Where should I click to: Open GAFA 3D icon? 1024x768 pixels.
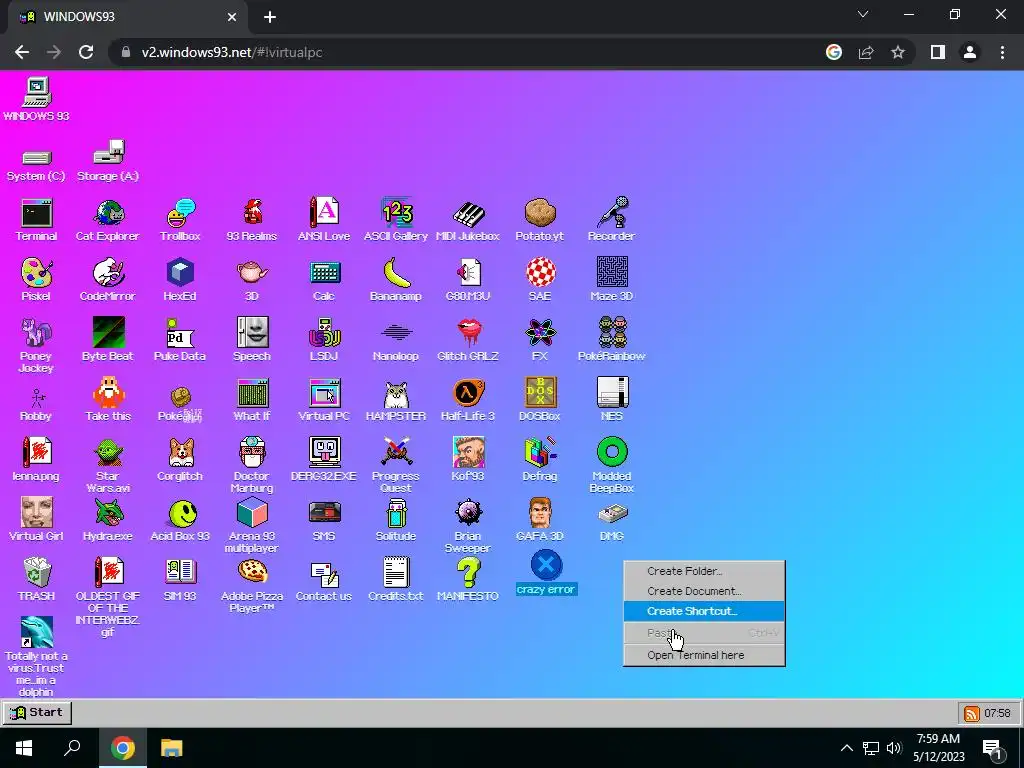pyautogui.click(x=539, y=520)
